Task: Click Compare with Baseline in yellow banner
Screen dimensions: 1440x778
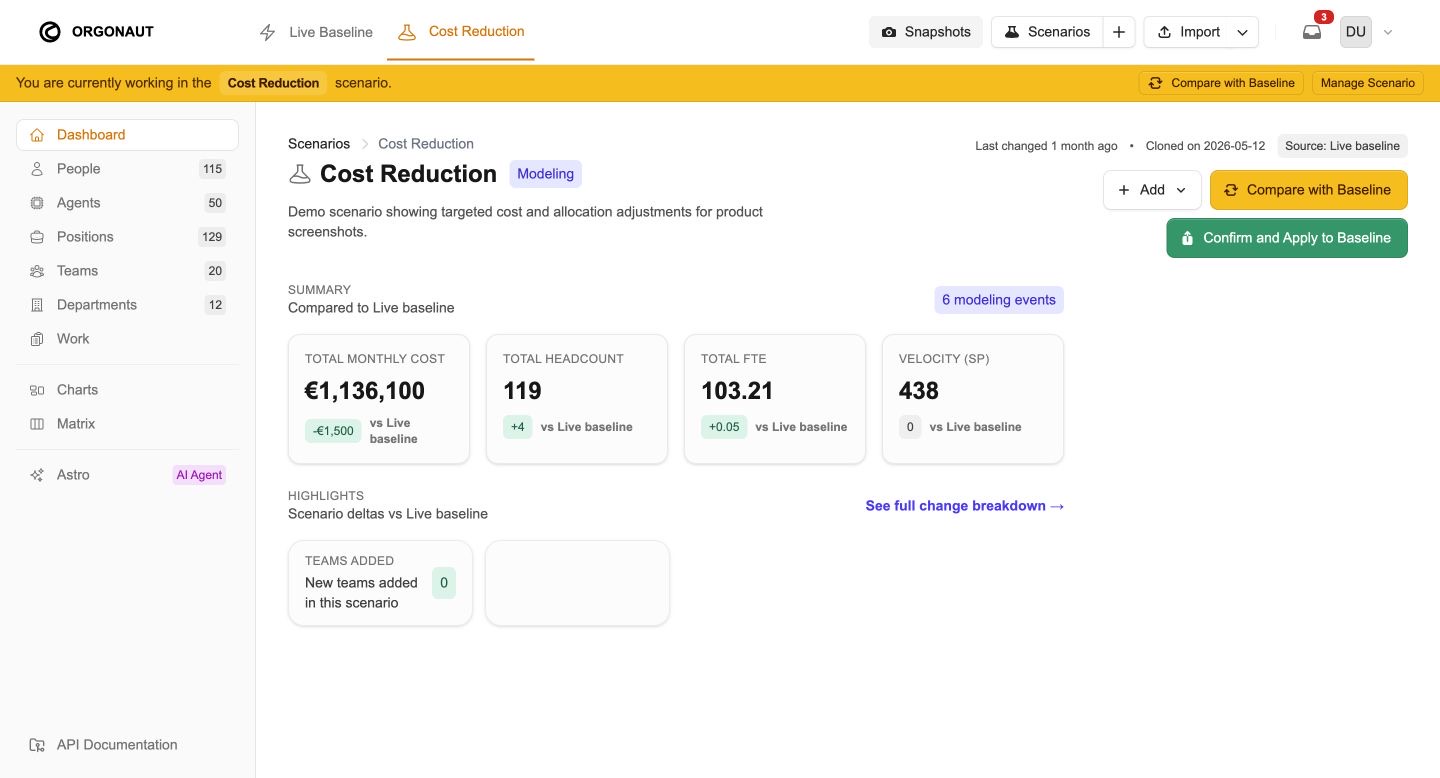Action: [x=1221, y=83]
